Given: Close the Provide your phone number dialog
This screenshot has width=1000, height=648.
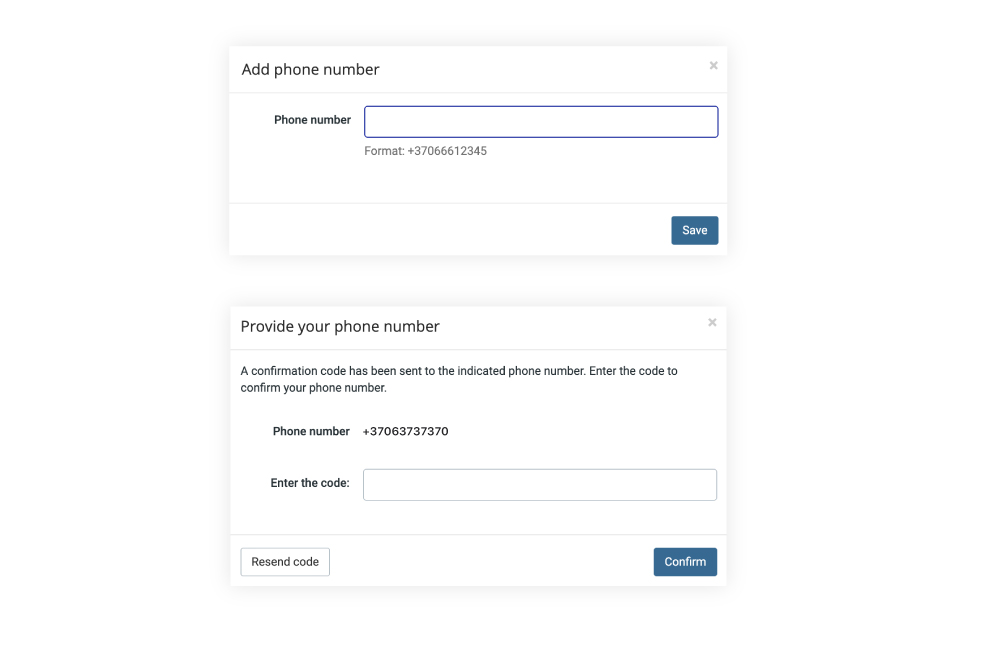Looking at the screenshot, I should click(712, 323).
